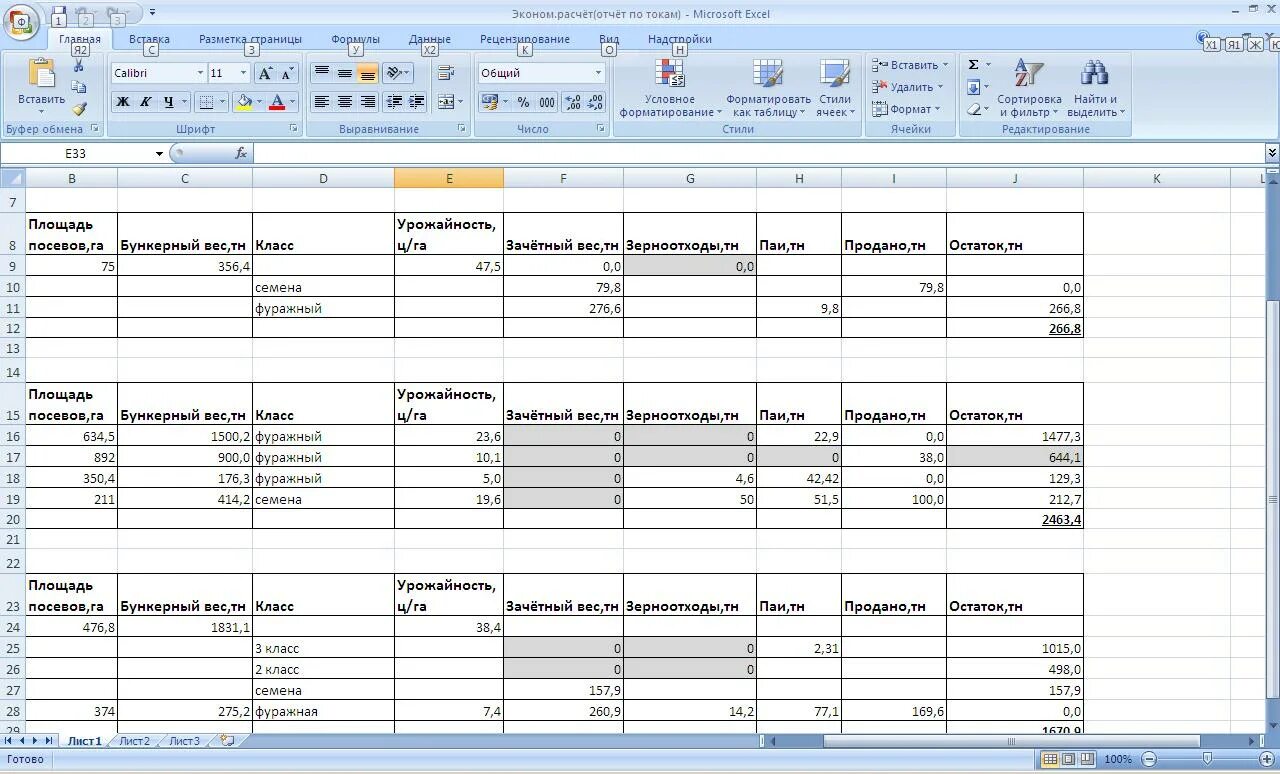Click the fill color bucket icon

(x=243, y=102)
